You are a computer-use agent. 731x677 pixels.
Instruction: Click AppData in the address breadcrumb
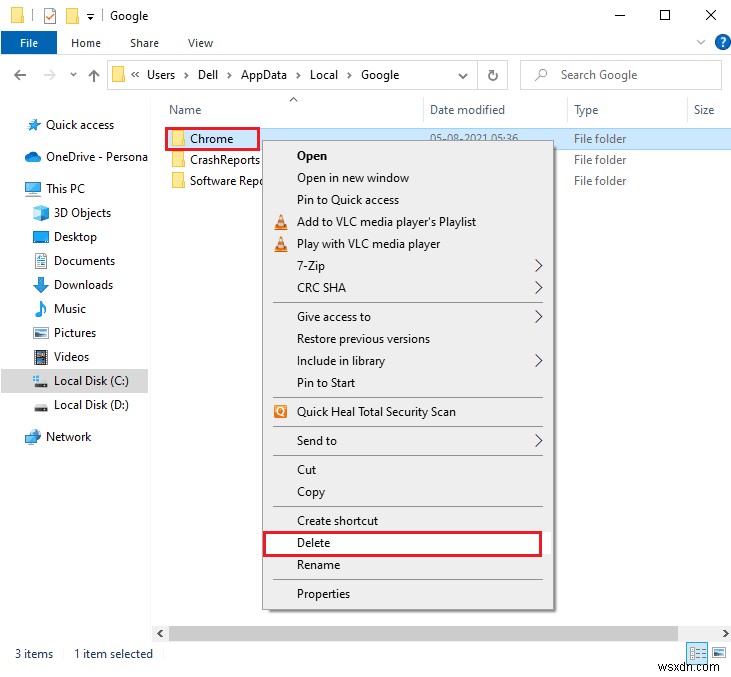[x=263, y=75]
